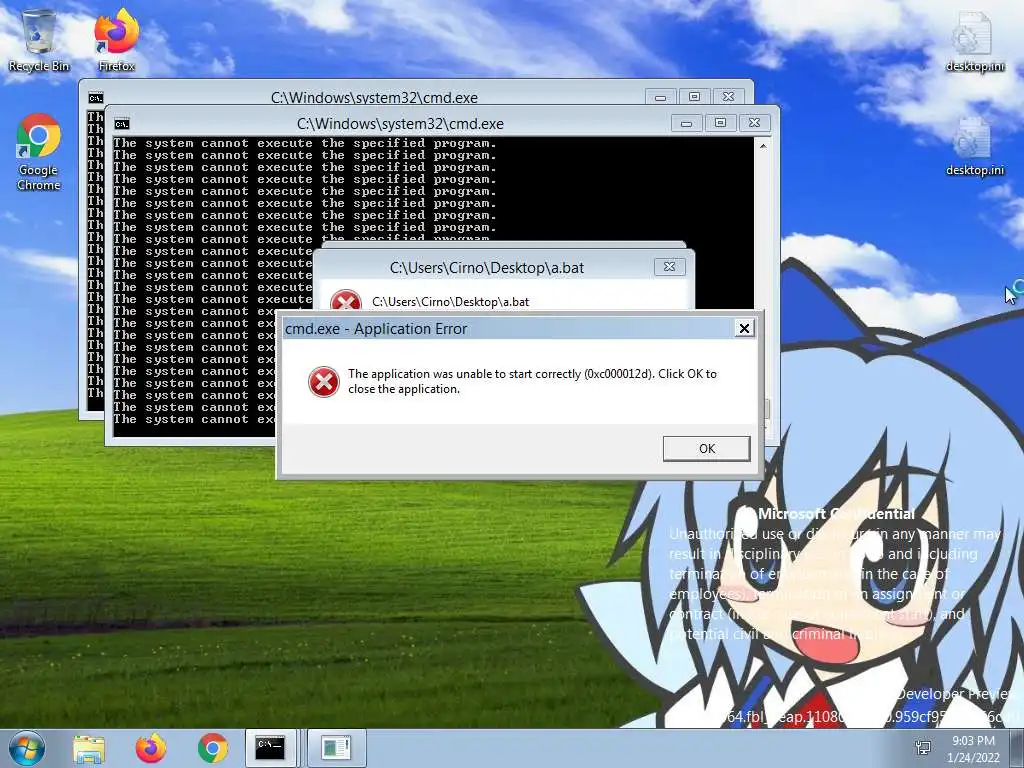
Task: Open File Explorer from the taskbar
Action: pos(89,748)
